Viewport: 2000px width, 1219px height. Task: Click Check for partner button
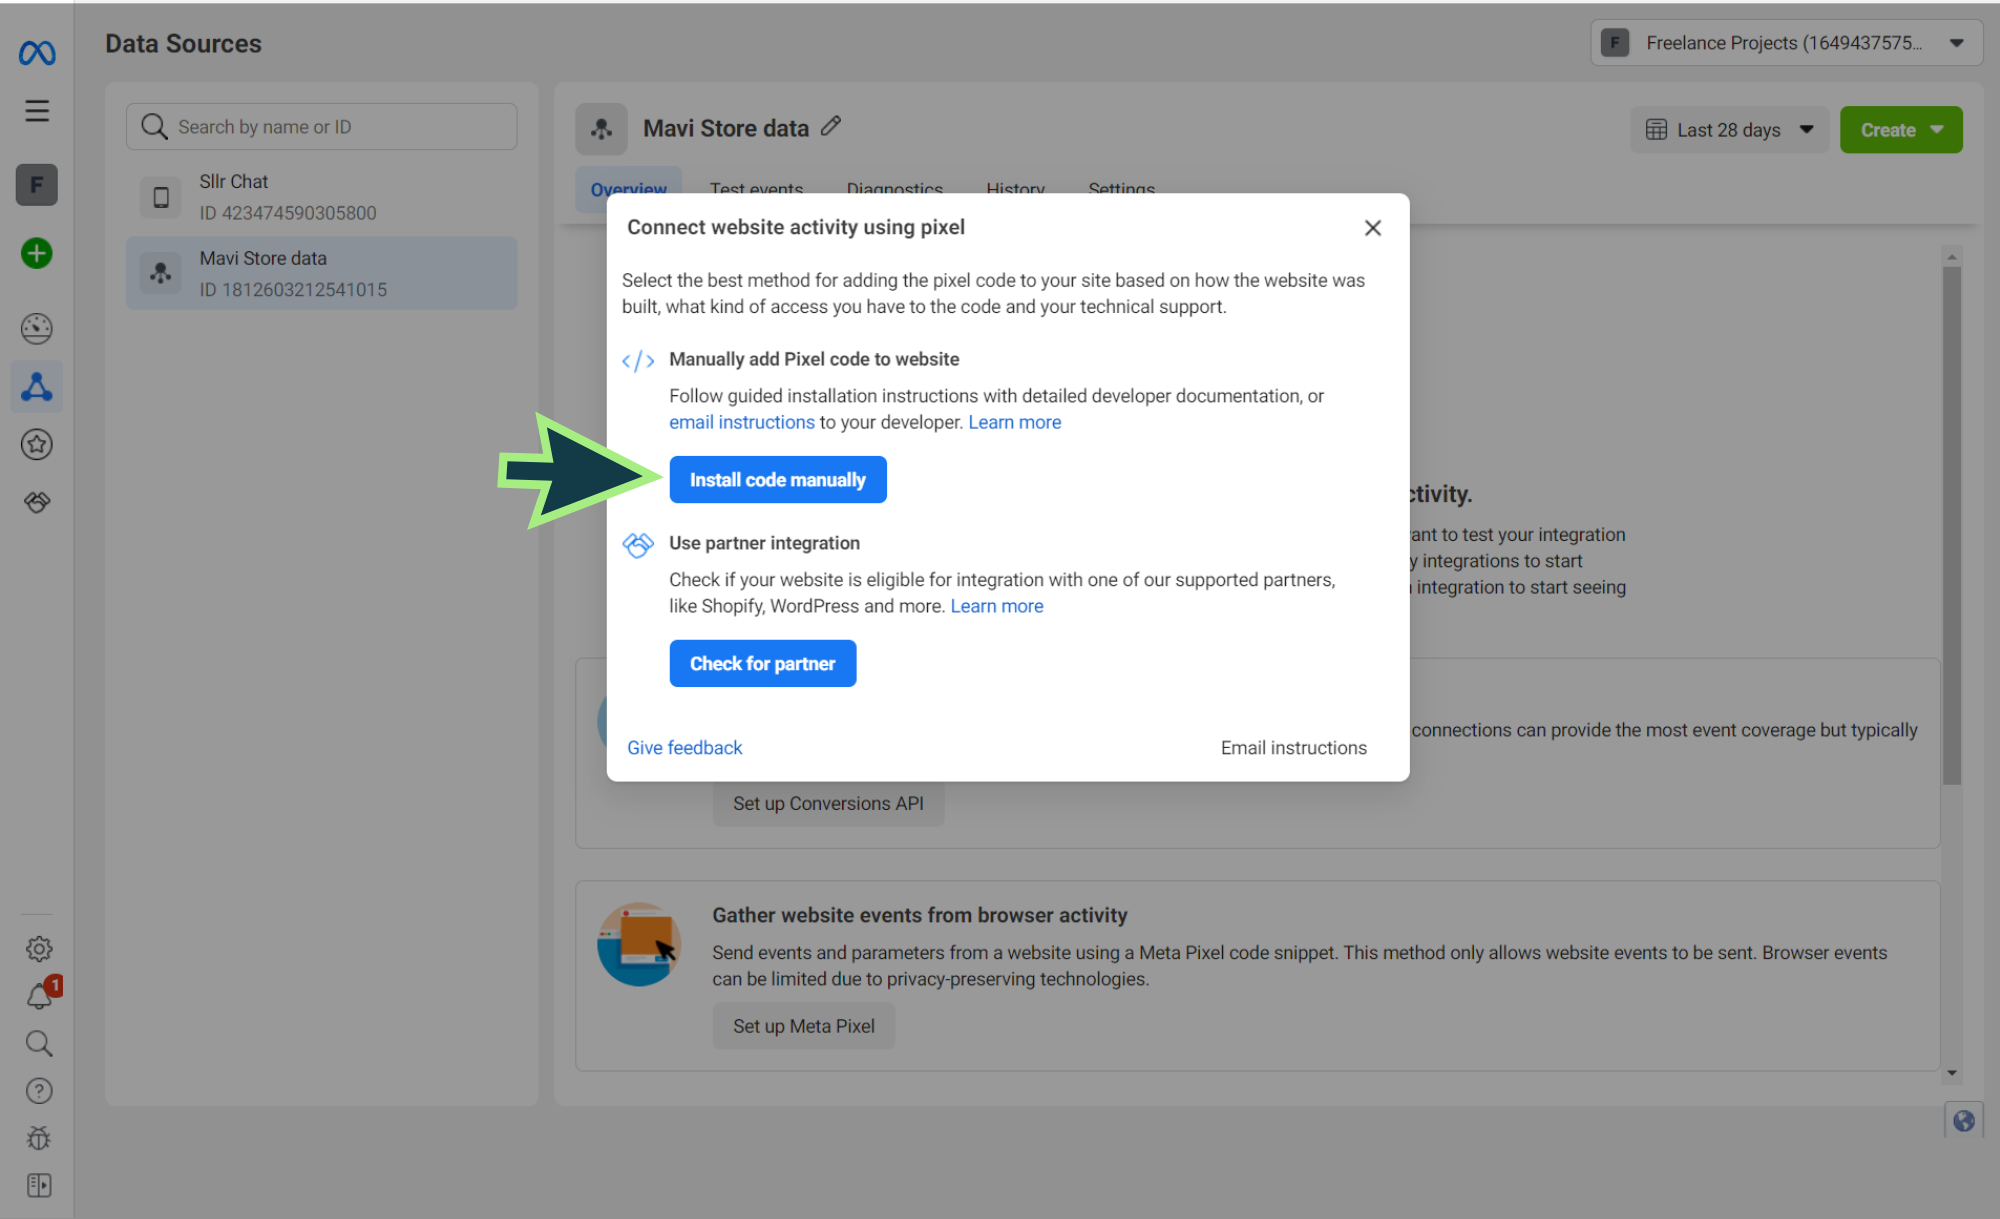(762, 664)
